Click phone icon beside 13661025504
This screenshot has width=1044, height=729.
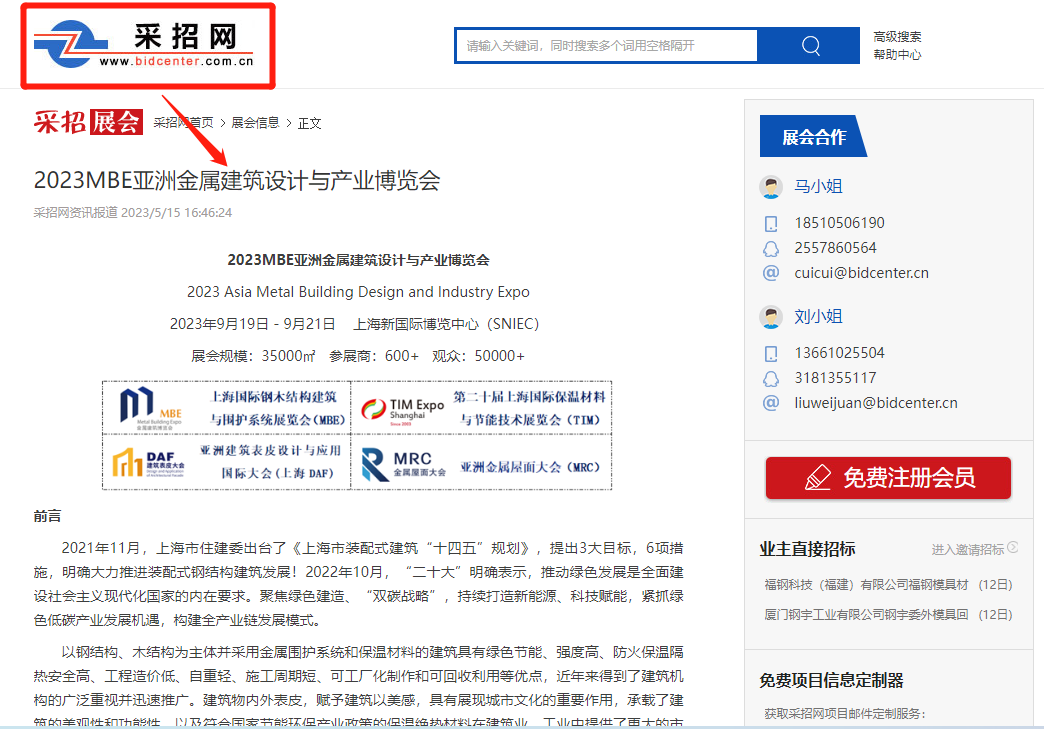[770, 354]
